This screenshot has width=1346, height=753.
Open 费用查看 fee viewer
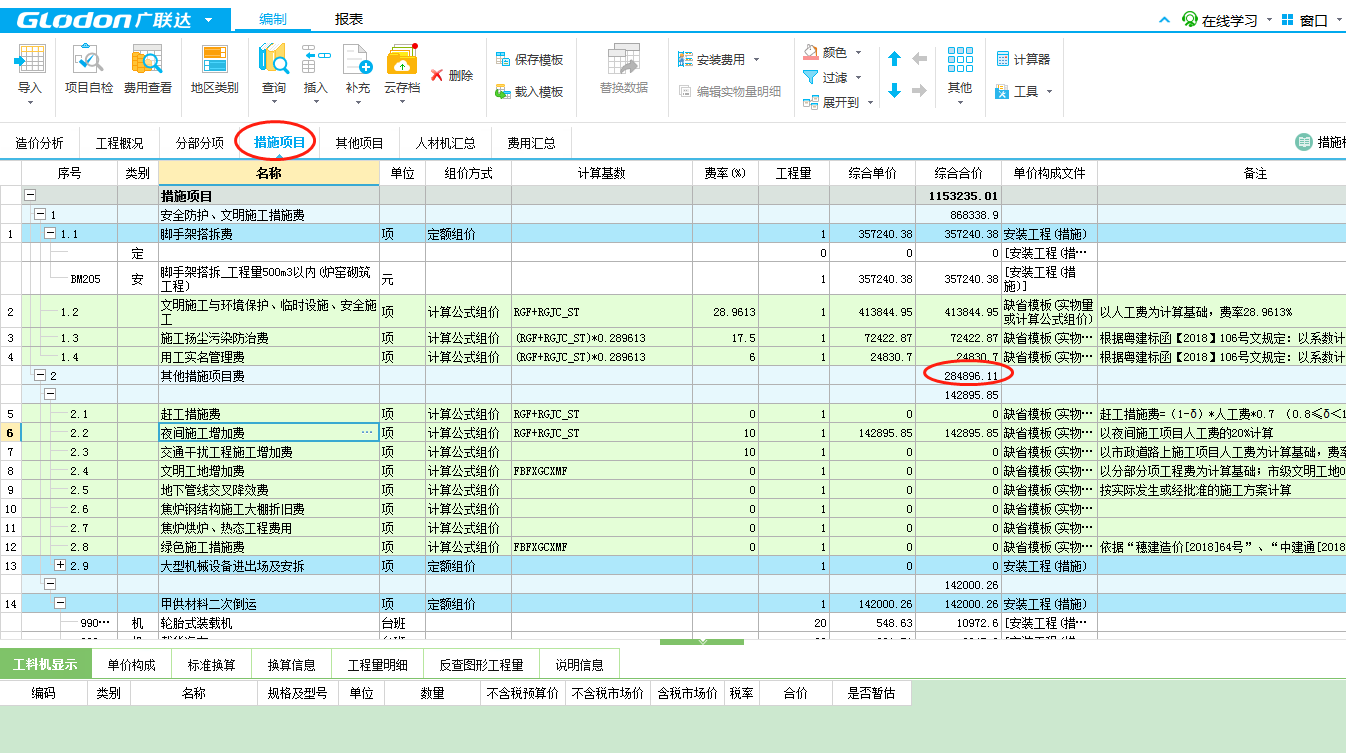click(x=147, y=70)
